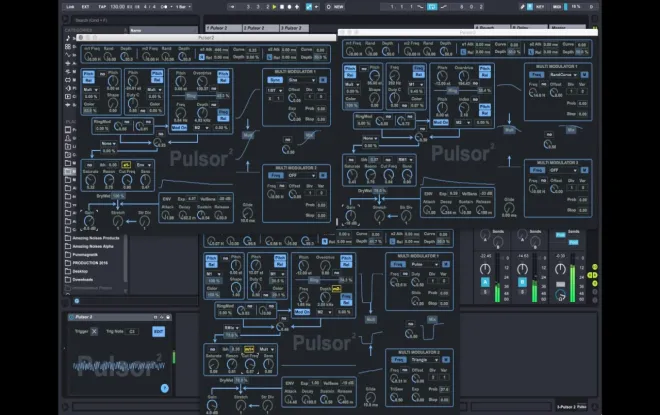Toggle the Link button
This screenshot has width=660, height=415.
(x=70, y=7)
